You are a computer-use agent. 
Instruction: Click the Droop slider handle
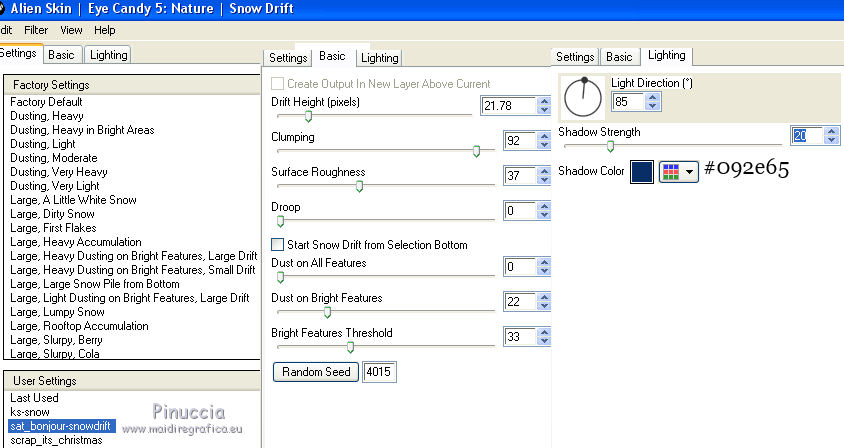pyautogui.click(x=280, y=221)
